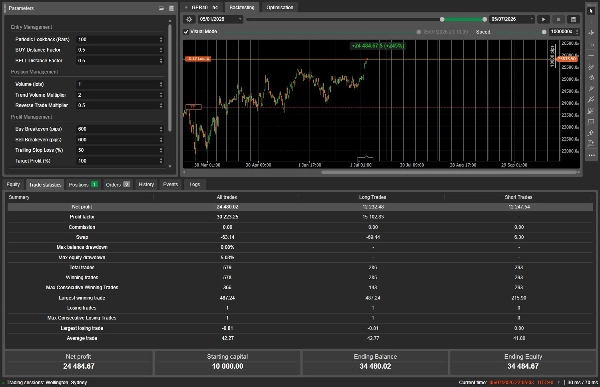Click the Long Trades column header
600x387 pixels.
click(x=372, y=198)
